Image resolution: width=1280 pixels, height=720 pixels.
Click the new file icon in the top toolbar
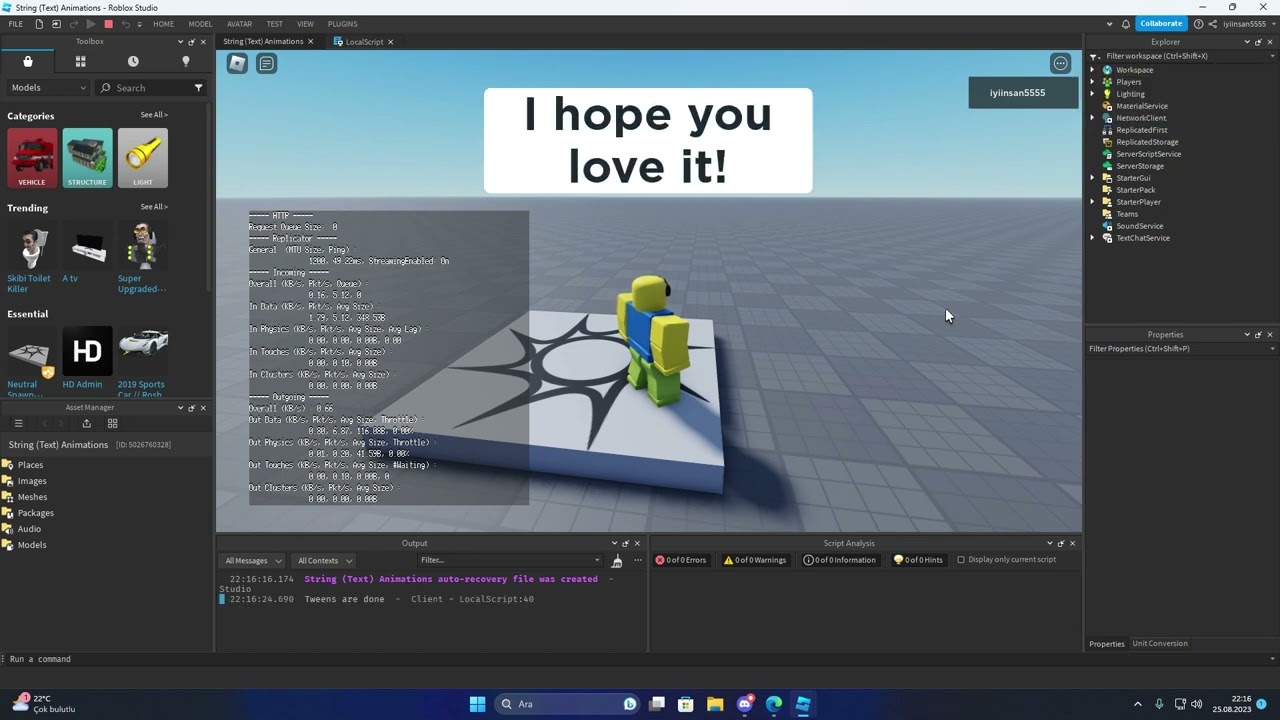click(39, 24)
